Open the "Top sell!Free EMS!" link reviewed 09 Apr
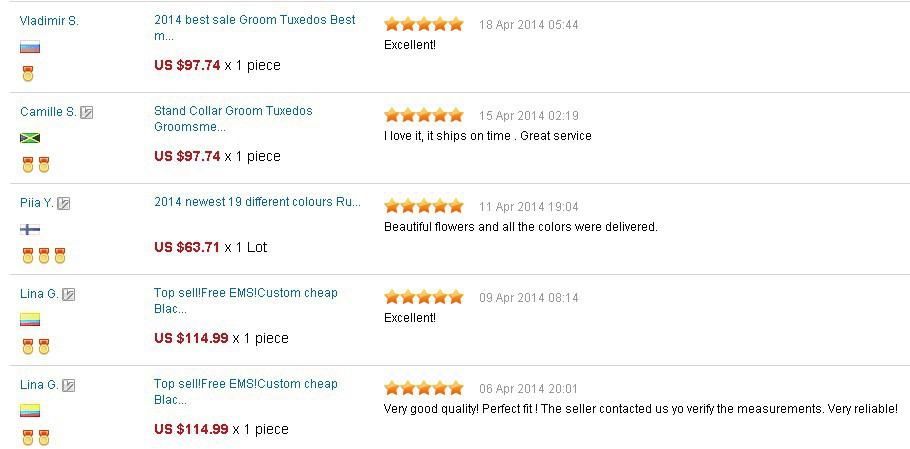This screenshot has width=910, height=449. click(245, 293)
